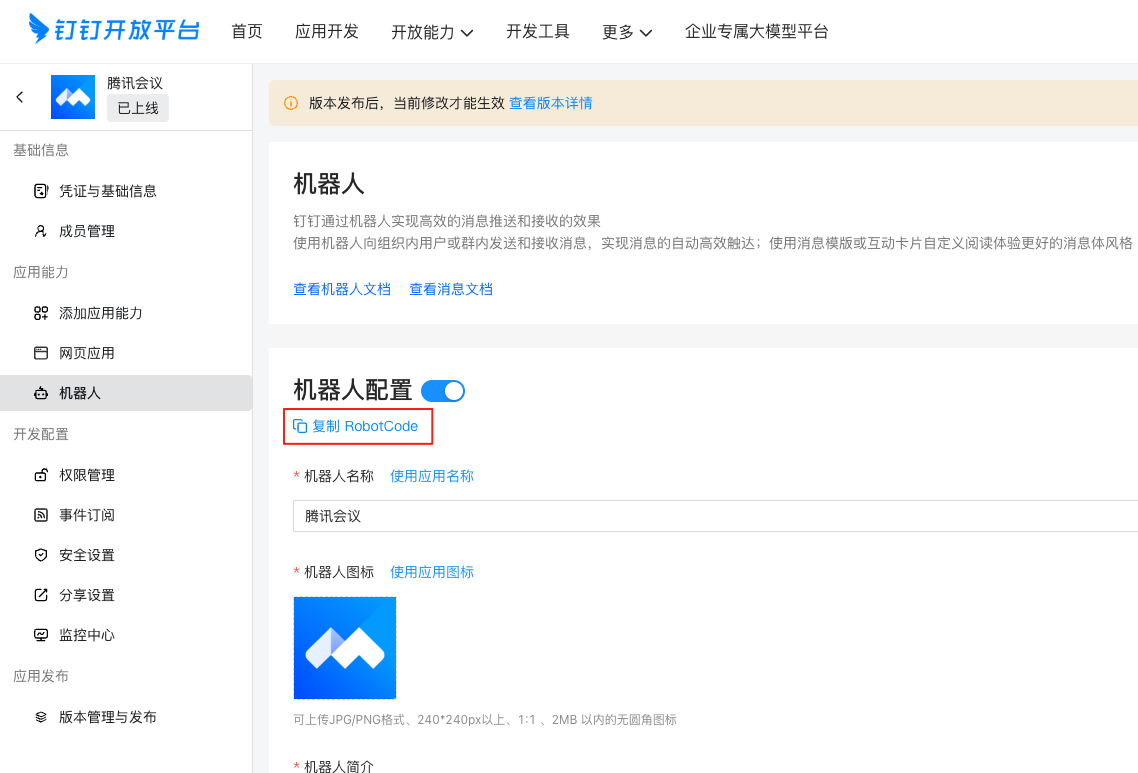Open the 查看消息文档 link

tap(451, 289)
